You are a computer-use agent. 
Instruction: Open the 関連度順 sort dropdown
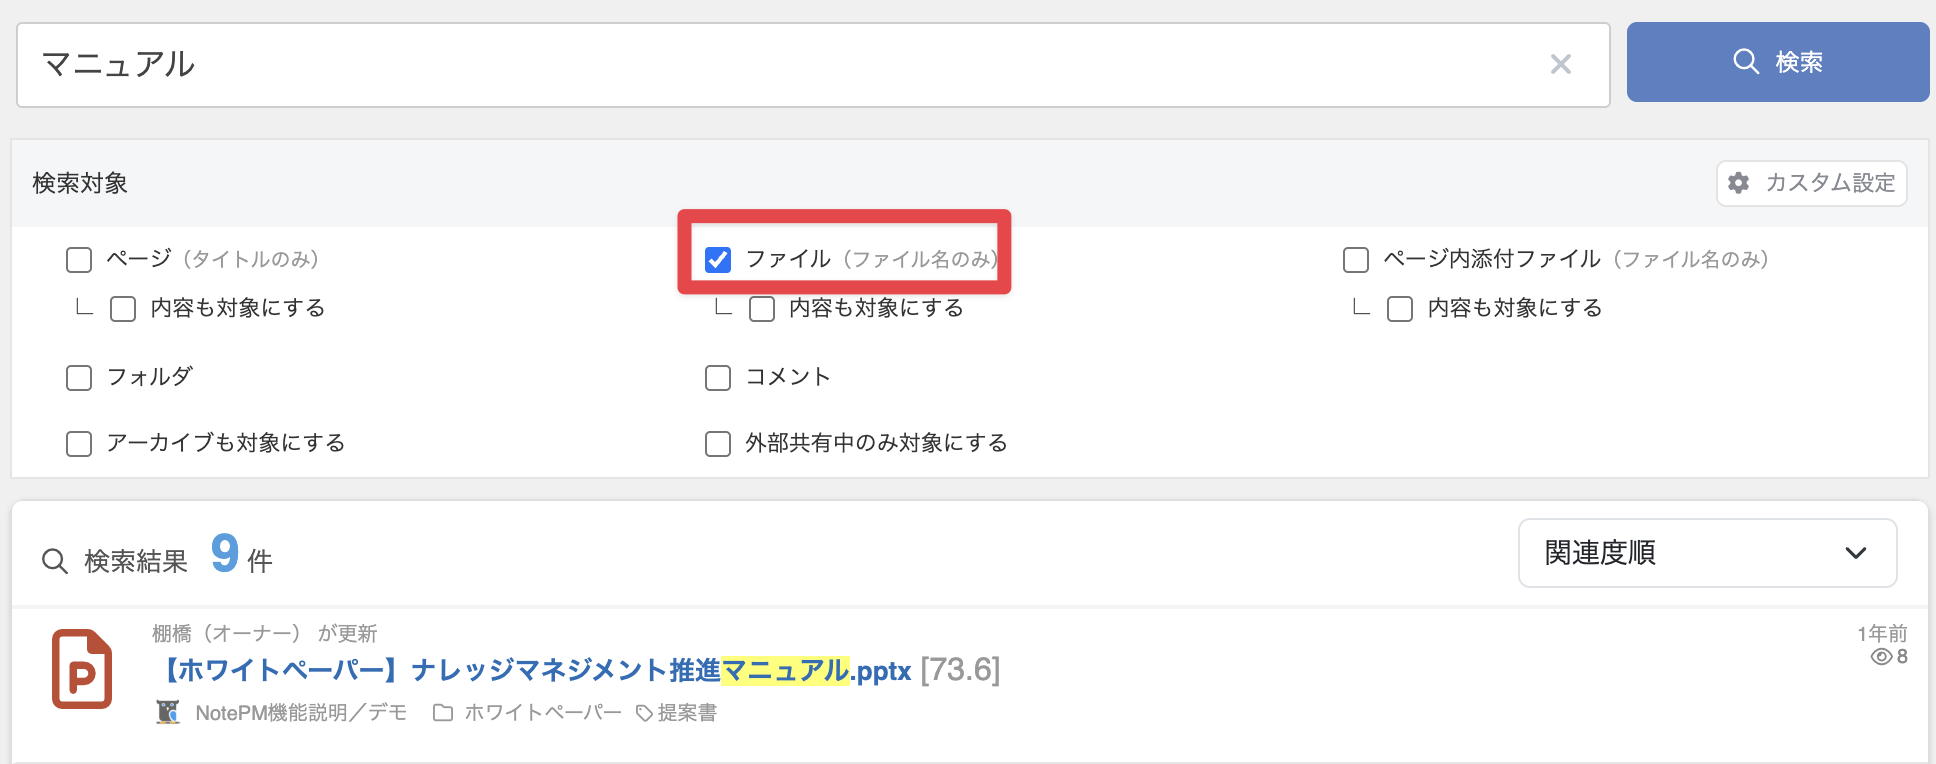click(x=1707, y=553)
